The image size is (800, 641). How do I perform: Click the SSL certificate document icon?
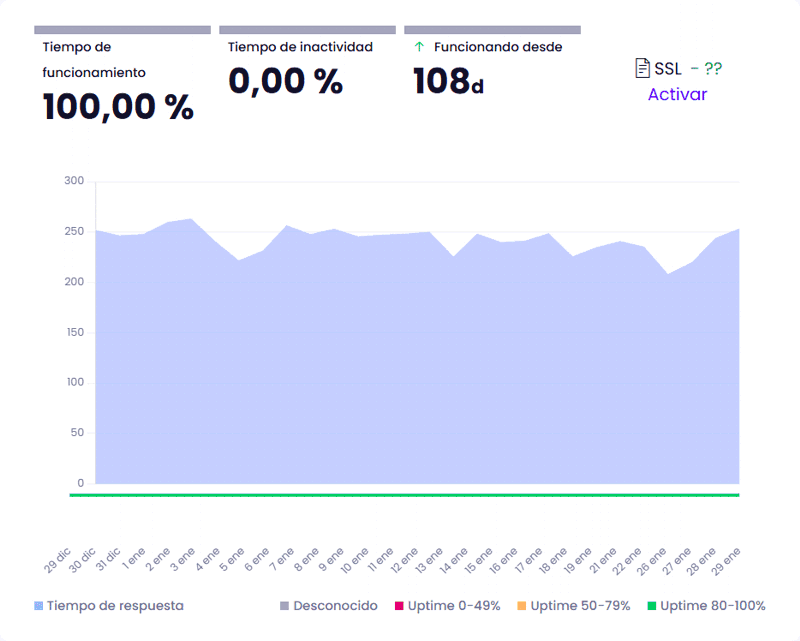pos(643,68)
